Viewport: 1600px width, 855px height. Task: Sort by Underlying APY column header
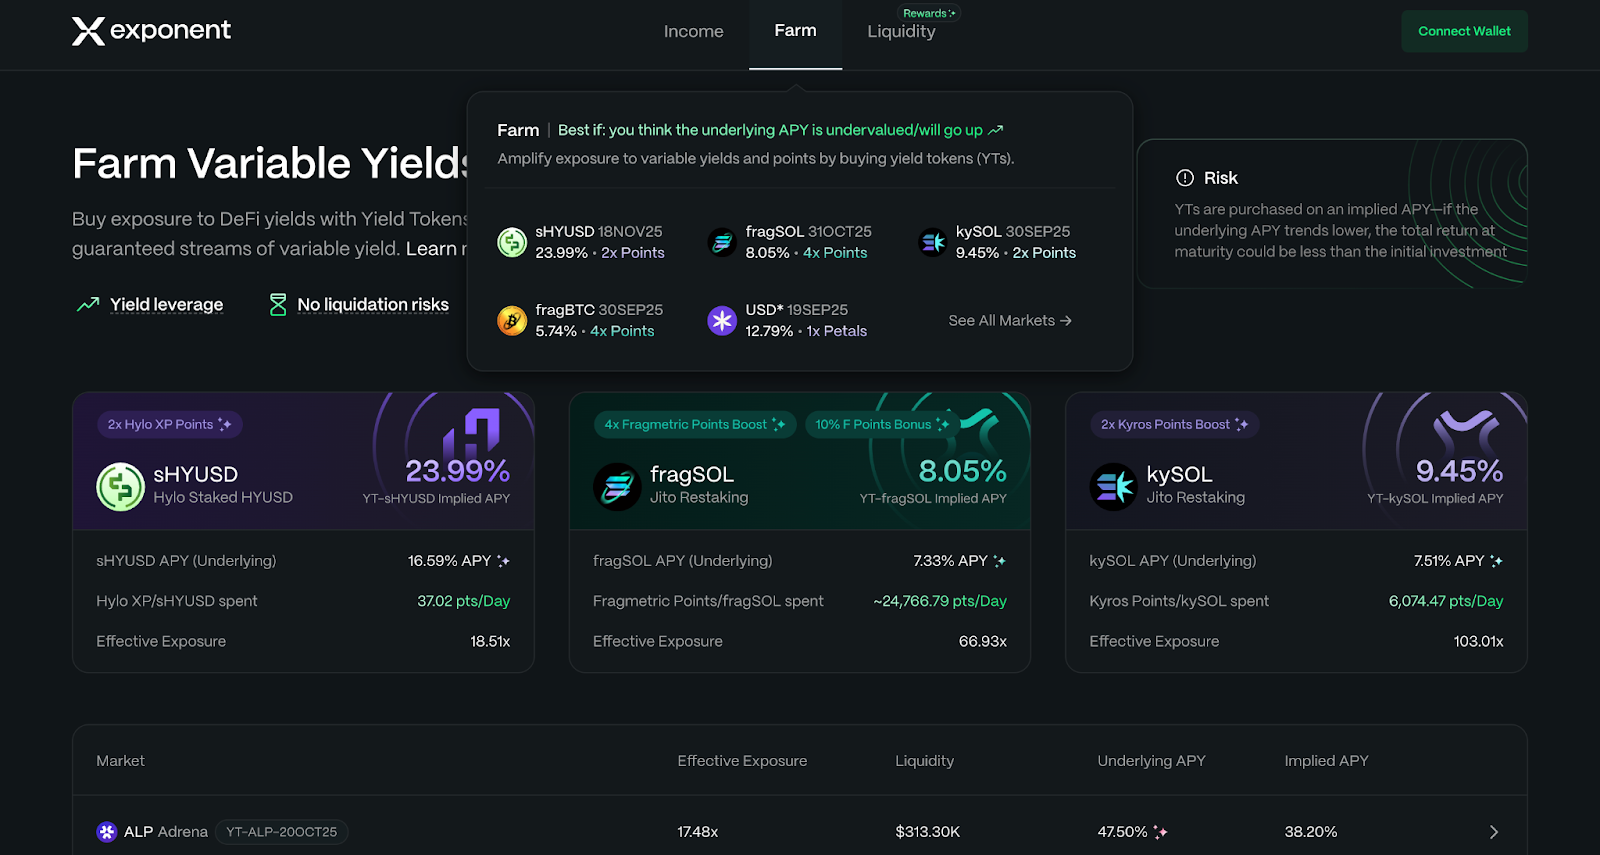1151,761
